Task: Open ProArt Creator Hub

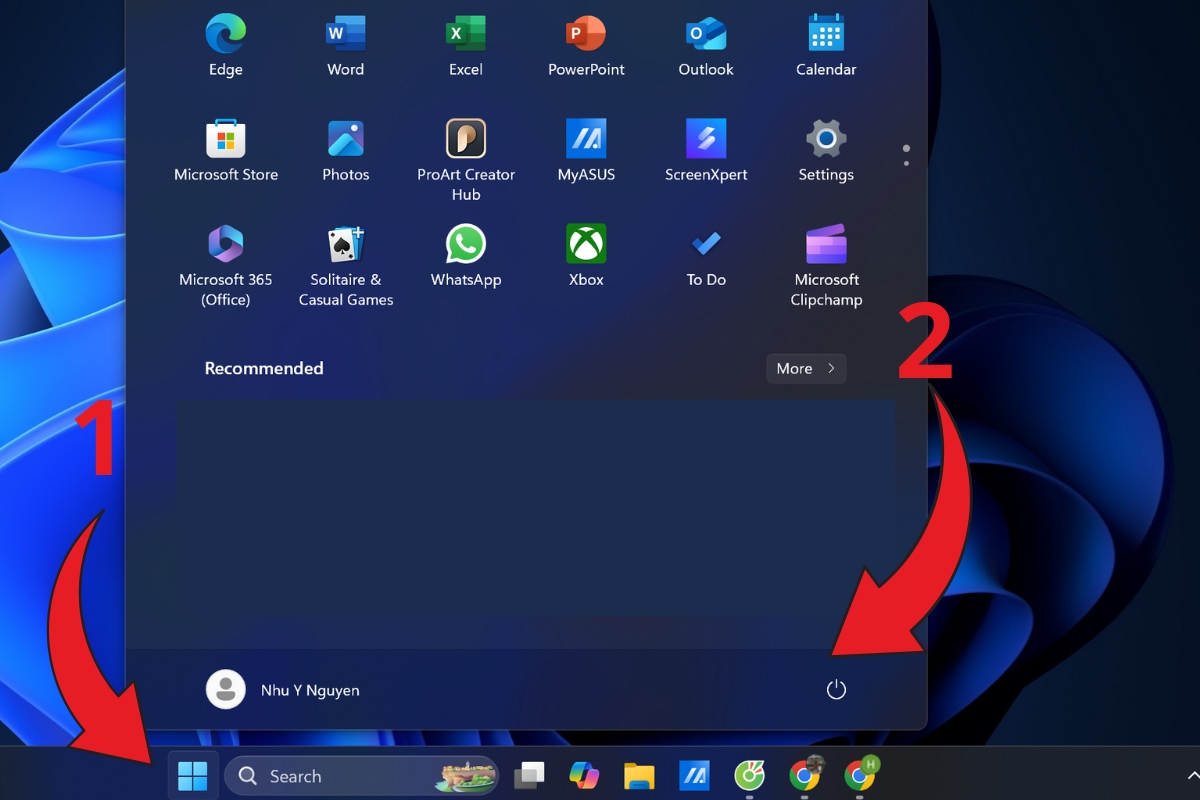Action: [x=466, y=160]
